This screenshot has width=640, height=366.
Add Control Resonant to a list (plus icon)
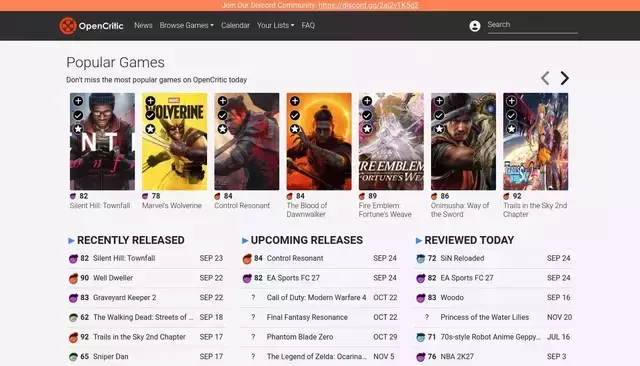coord(222,101)
